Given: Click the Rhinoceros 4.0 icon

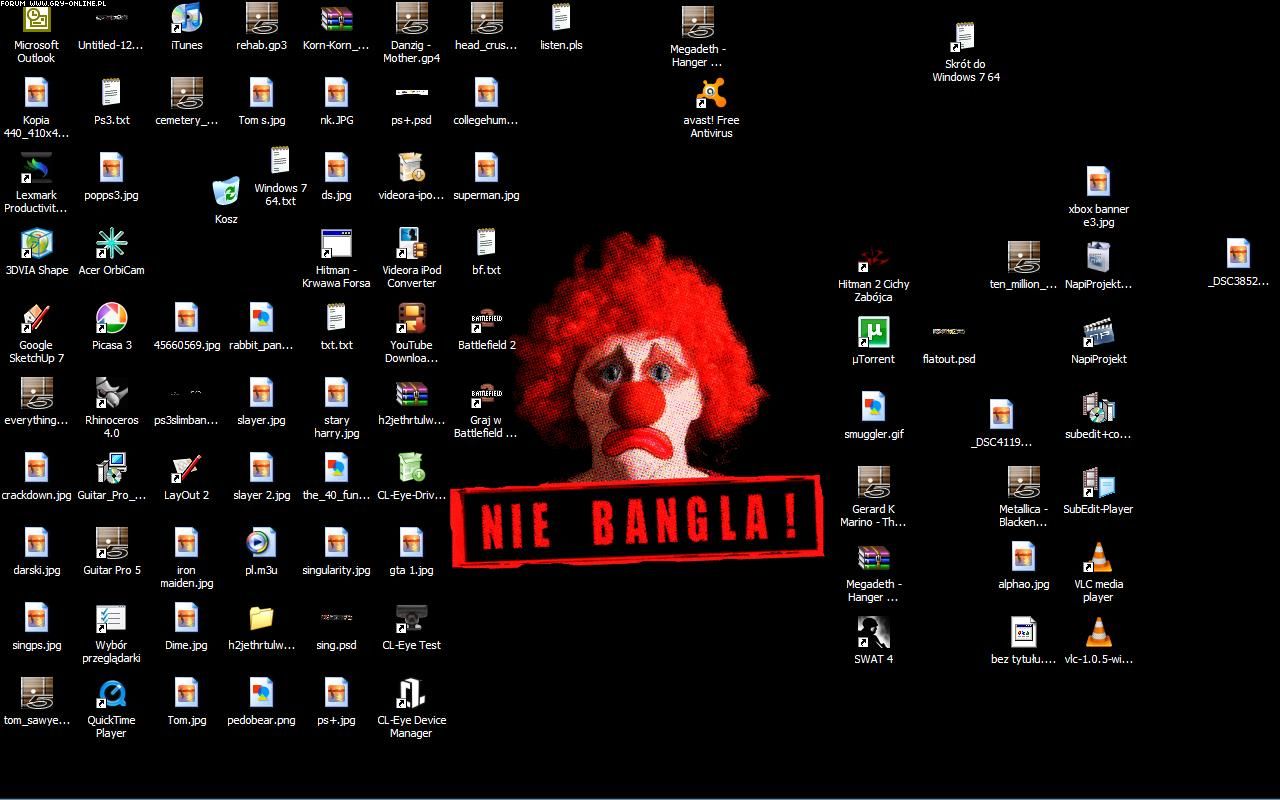Looking at the screenshot, I should click(111, 394).
